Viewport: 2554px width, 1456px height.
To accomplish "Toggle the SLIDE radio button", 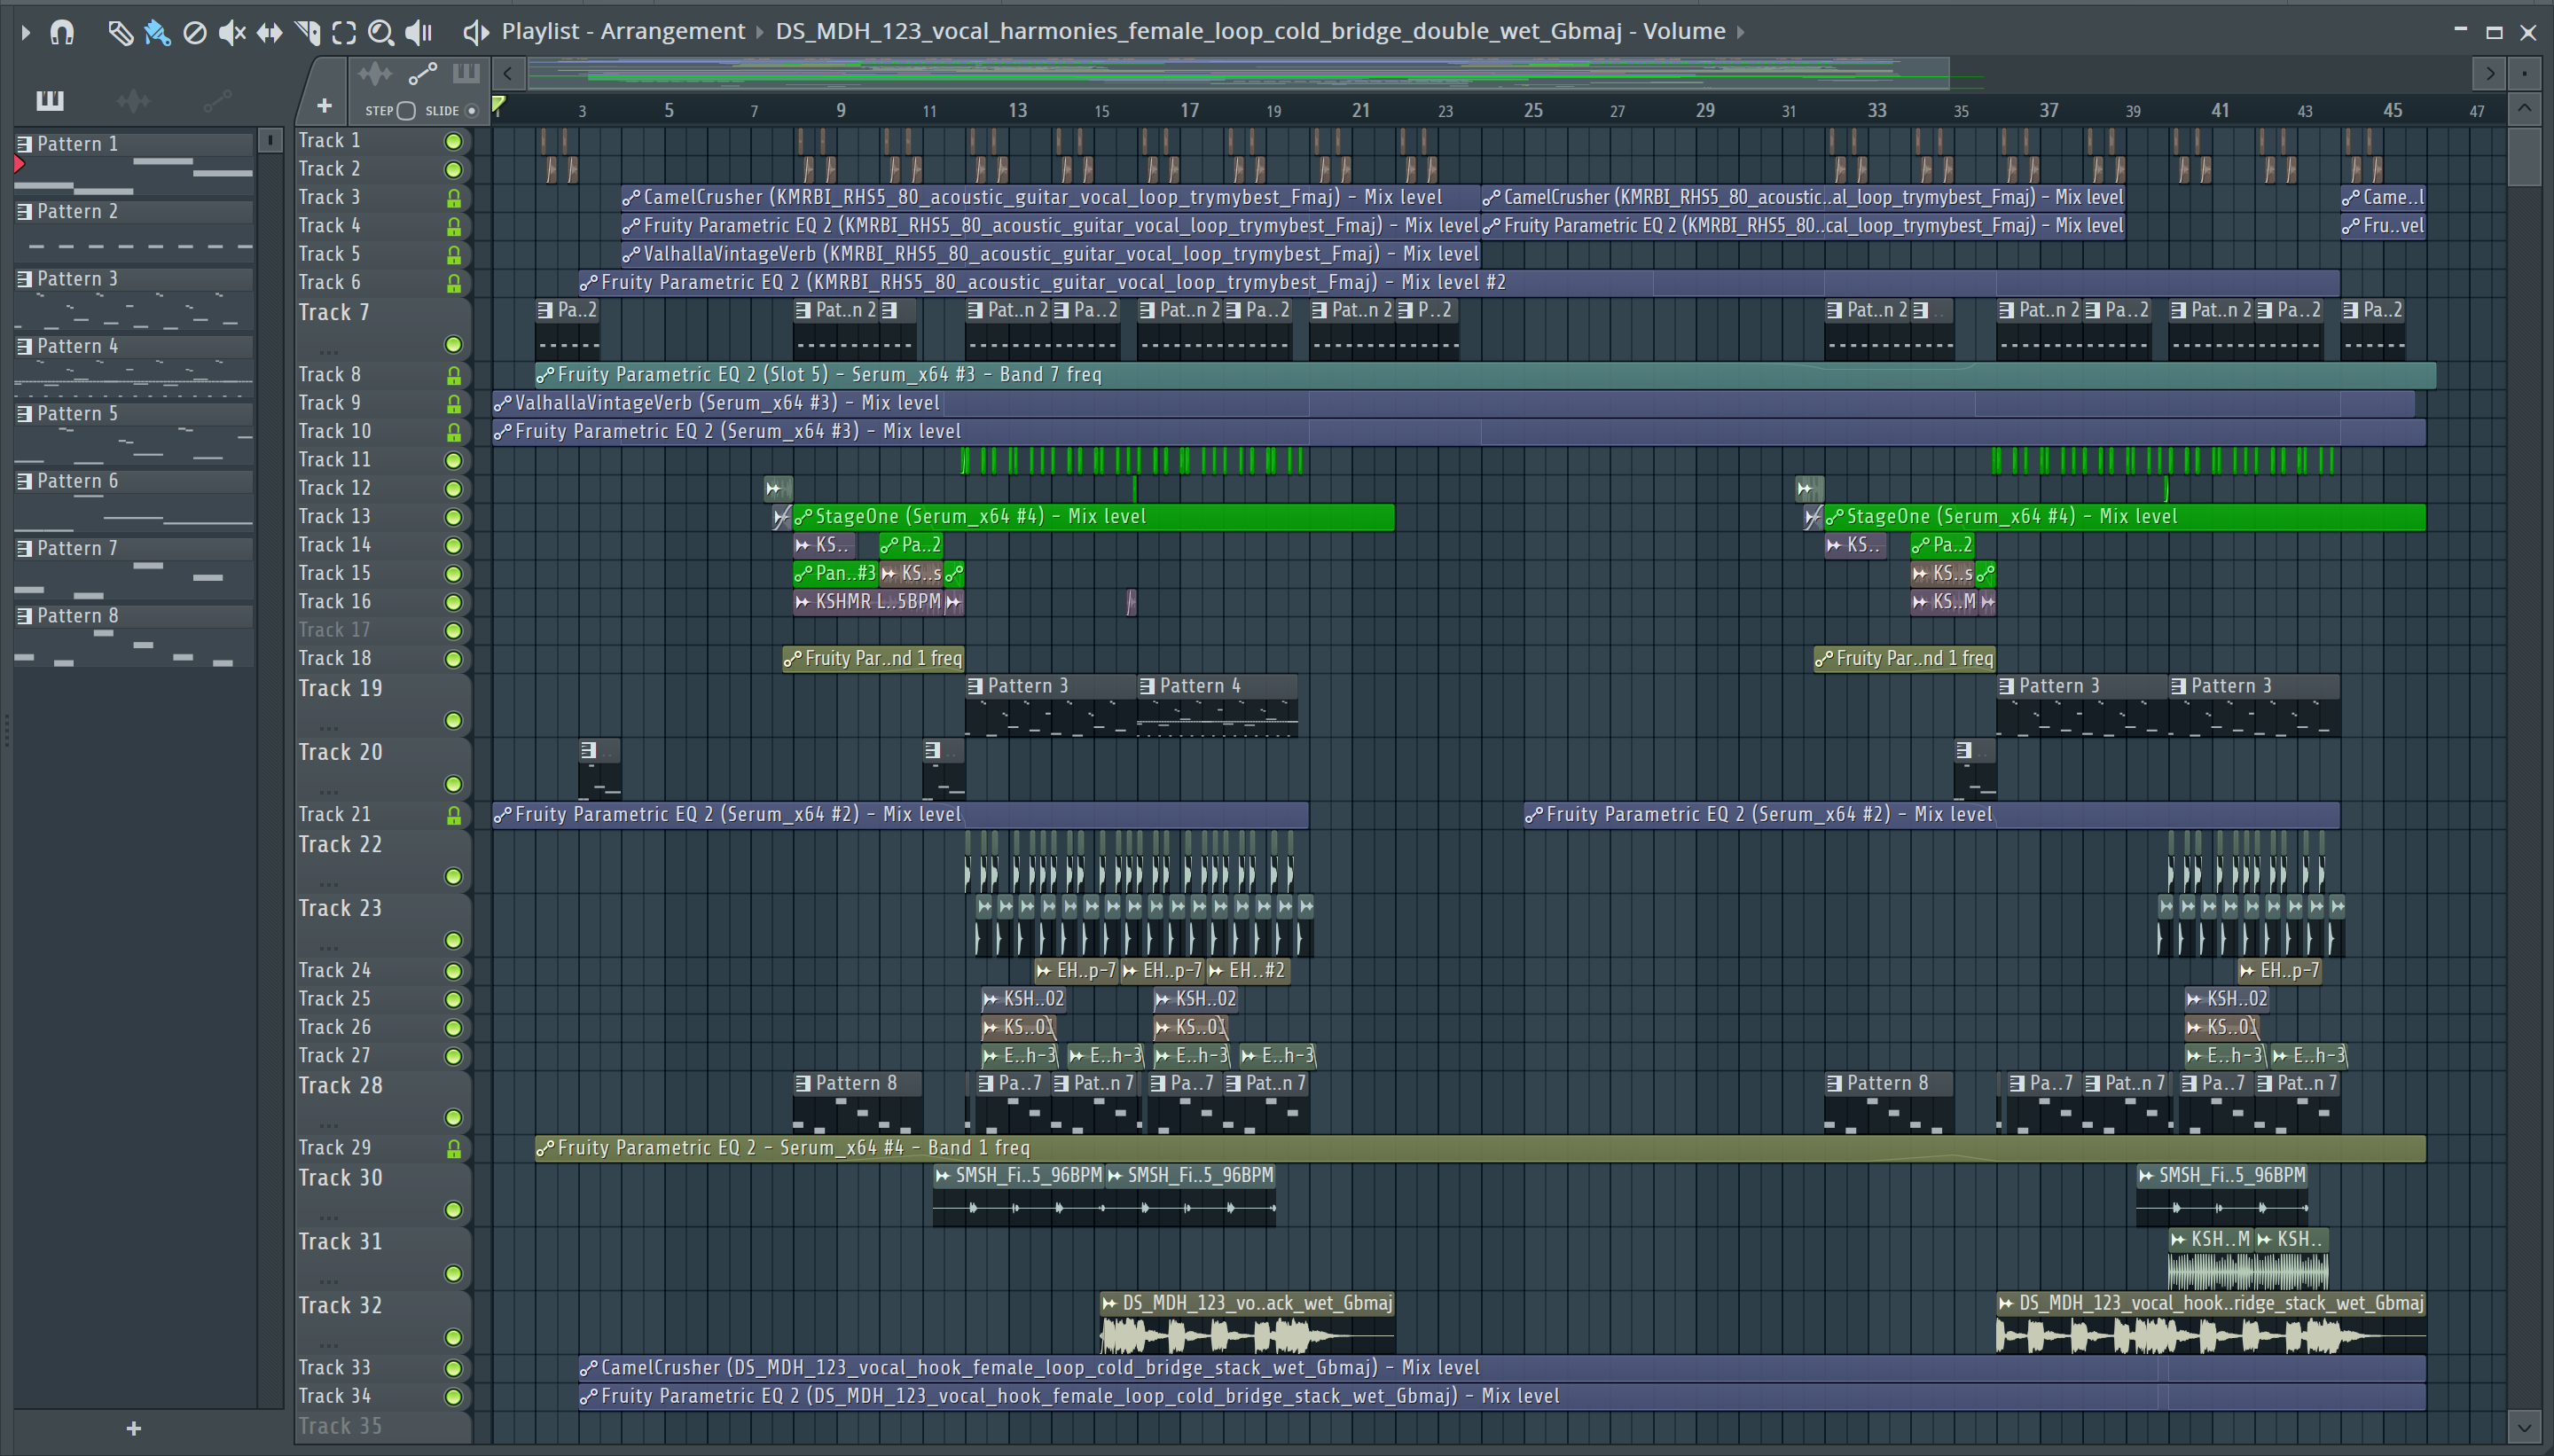I will (472, 111).
